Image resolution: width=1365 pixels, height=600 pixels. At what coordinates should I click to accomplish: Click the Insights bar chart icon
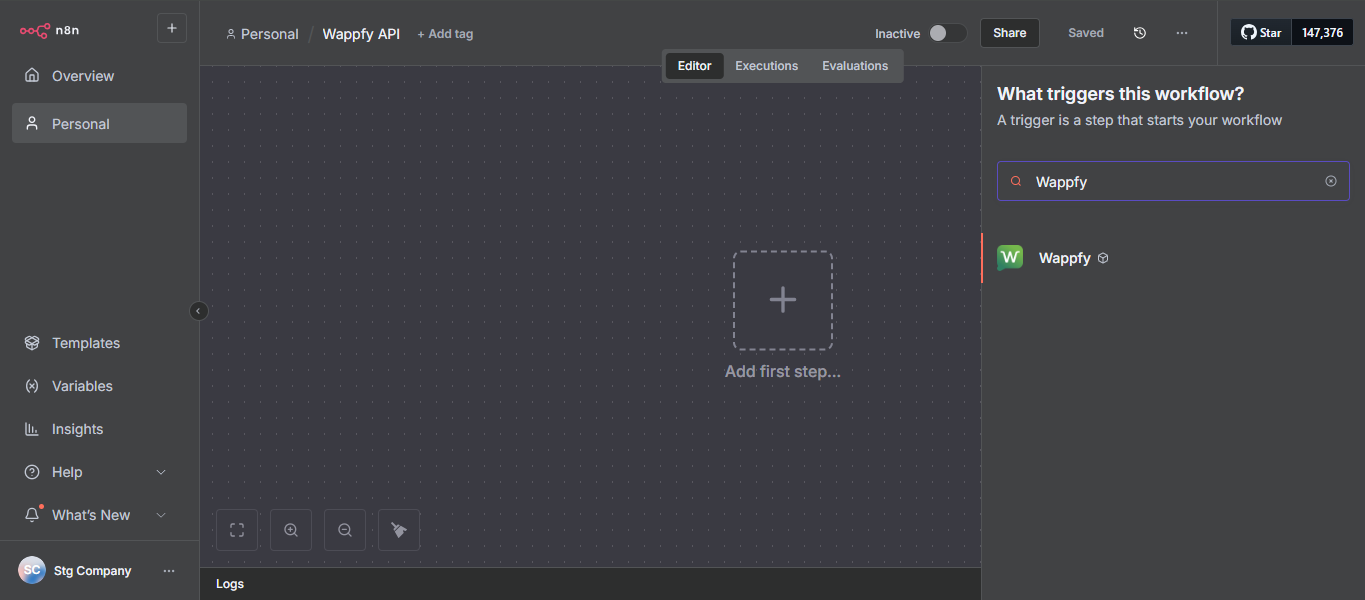pyautogui.click(x=32, y=429)
